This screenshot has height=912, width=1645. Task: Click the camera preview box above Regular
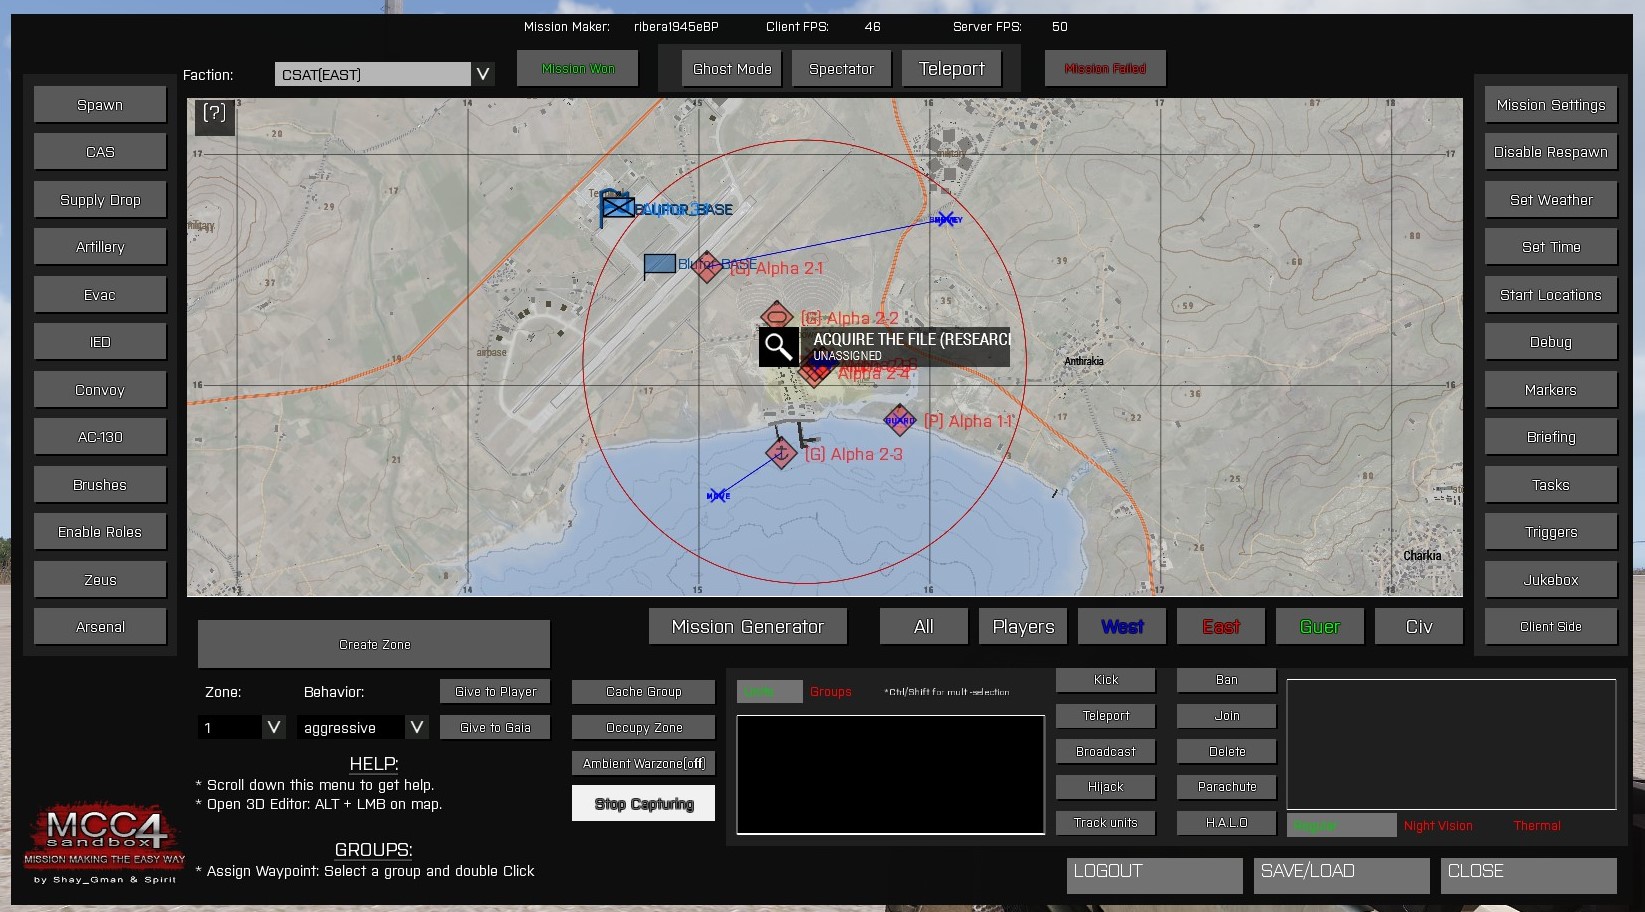(1451, 744)
